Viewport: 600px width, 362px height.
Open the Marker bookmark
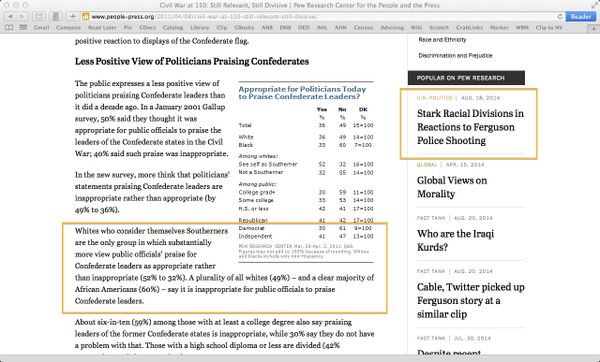(499, 28)
